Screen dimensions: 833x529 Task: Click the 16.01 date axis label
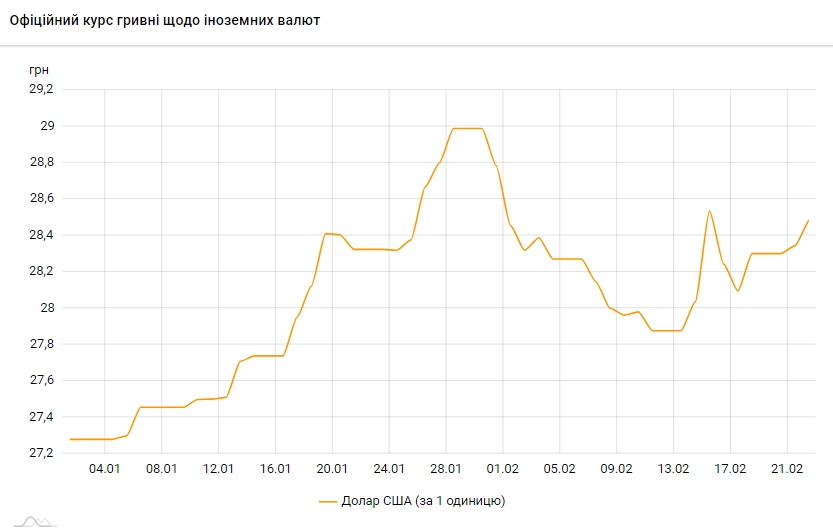click(x=276, y=468)
